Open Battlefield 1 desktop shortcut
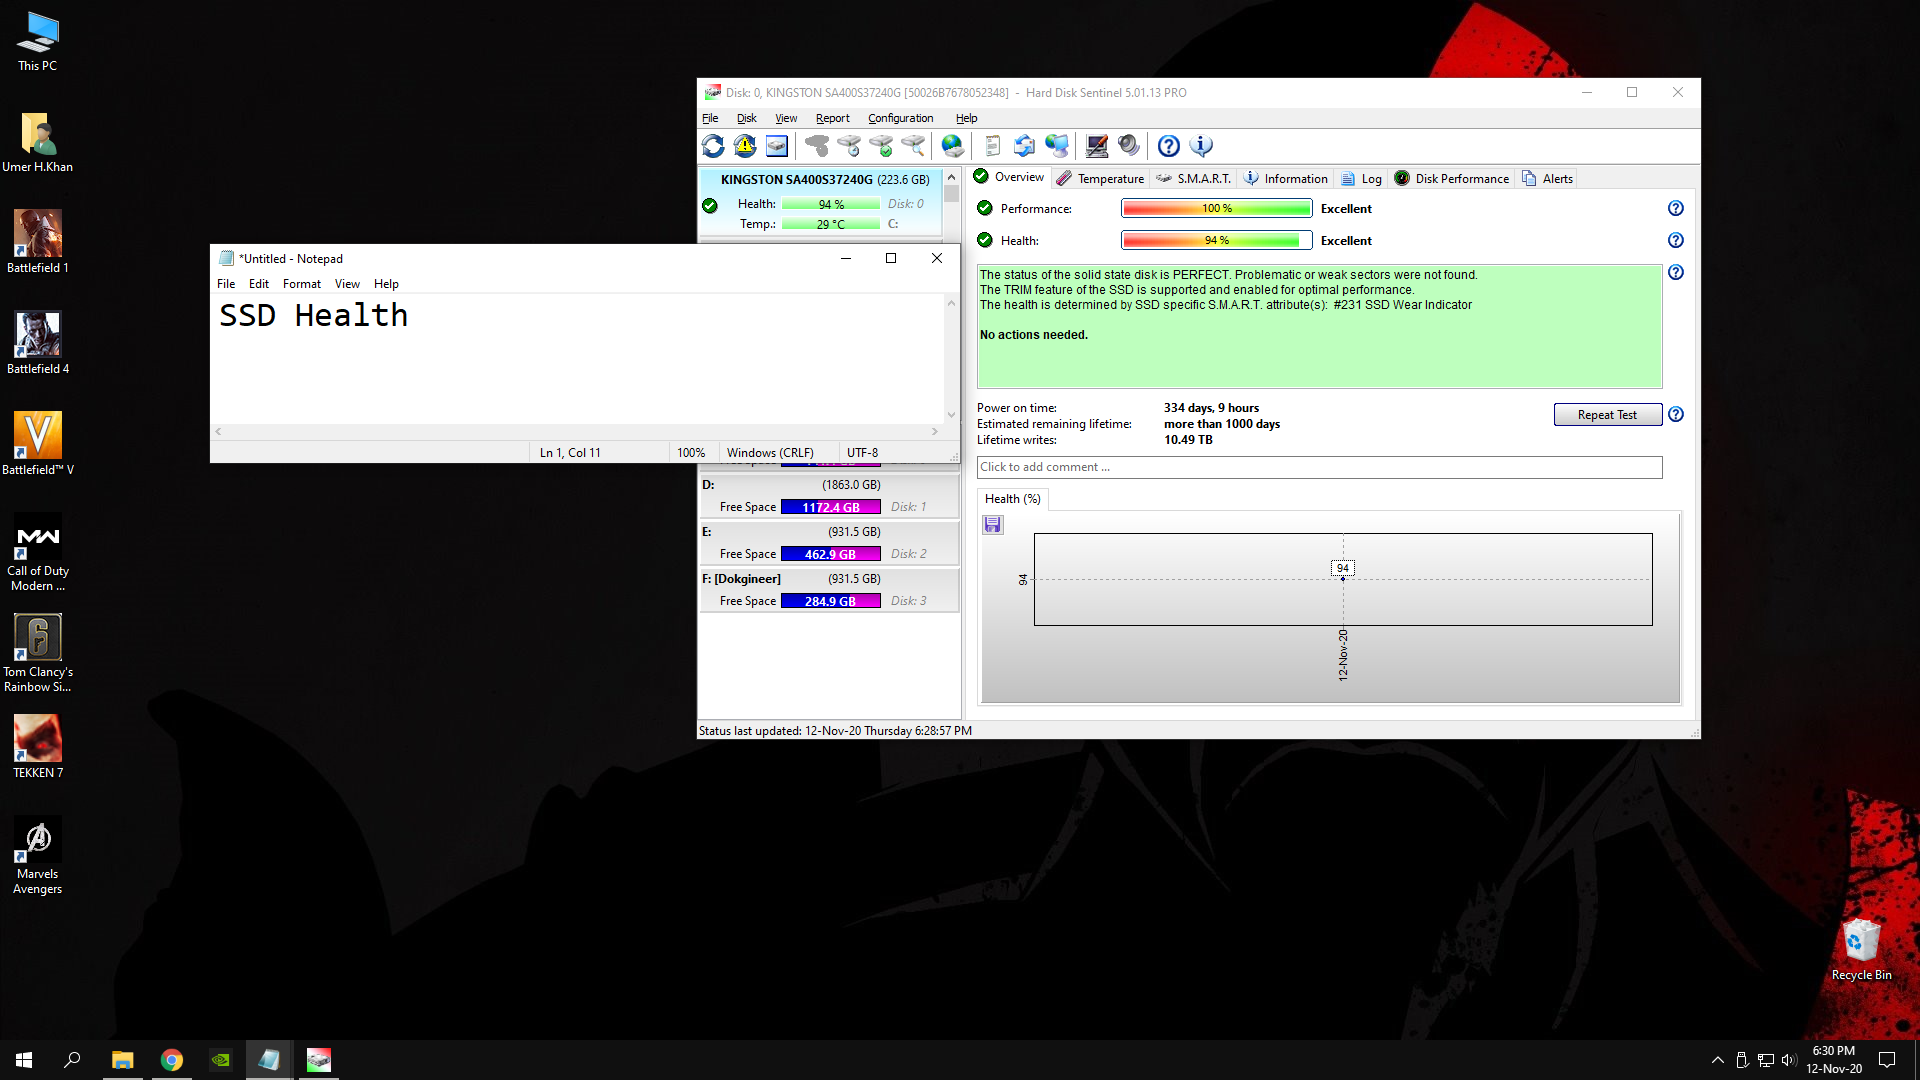 pyautogui.click(x=38, y=241)
